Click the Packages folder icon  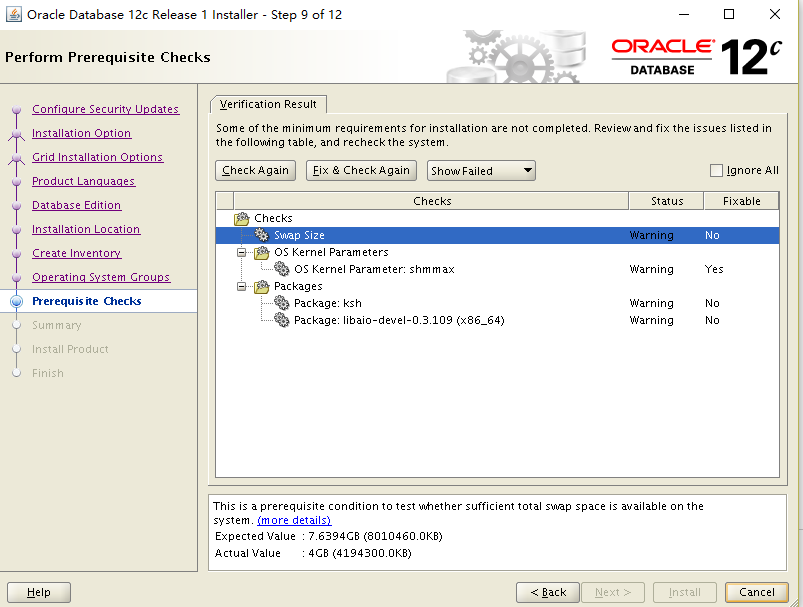pyautogui.click(x=262, y=286)
